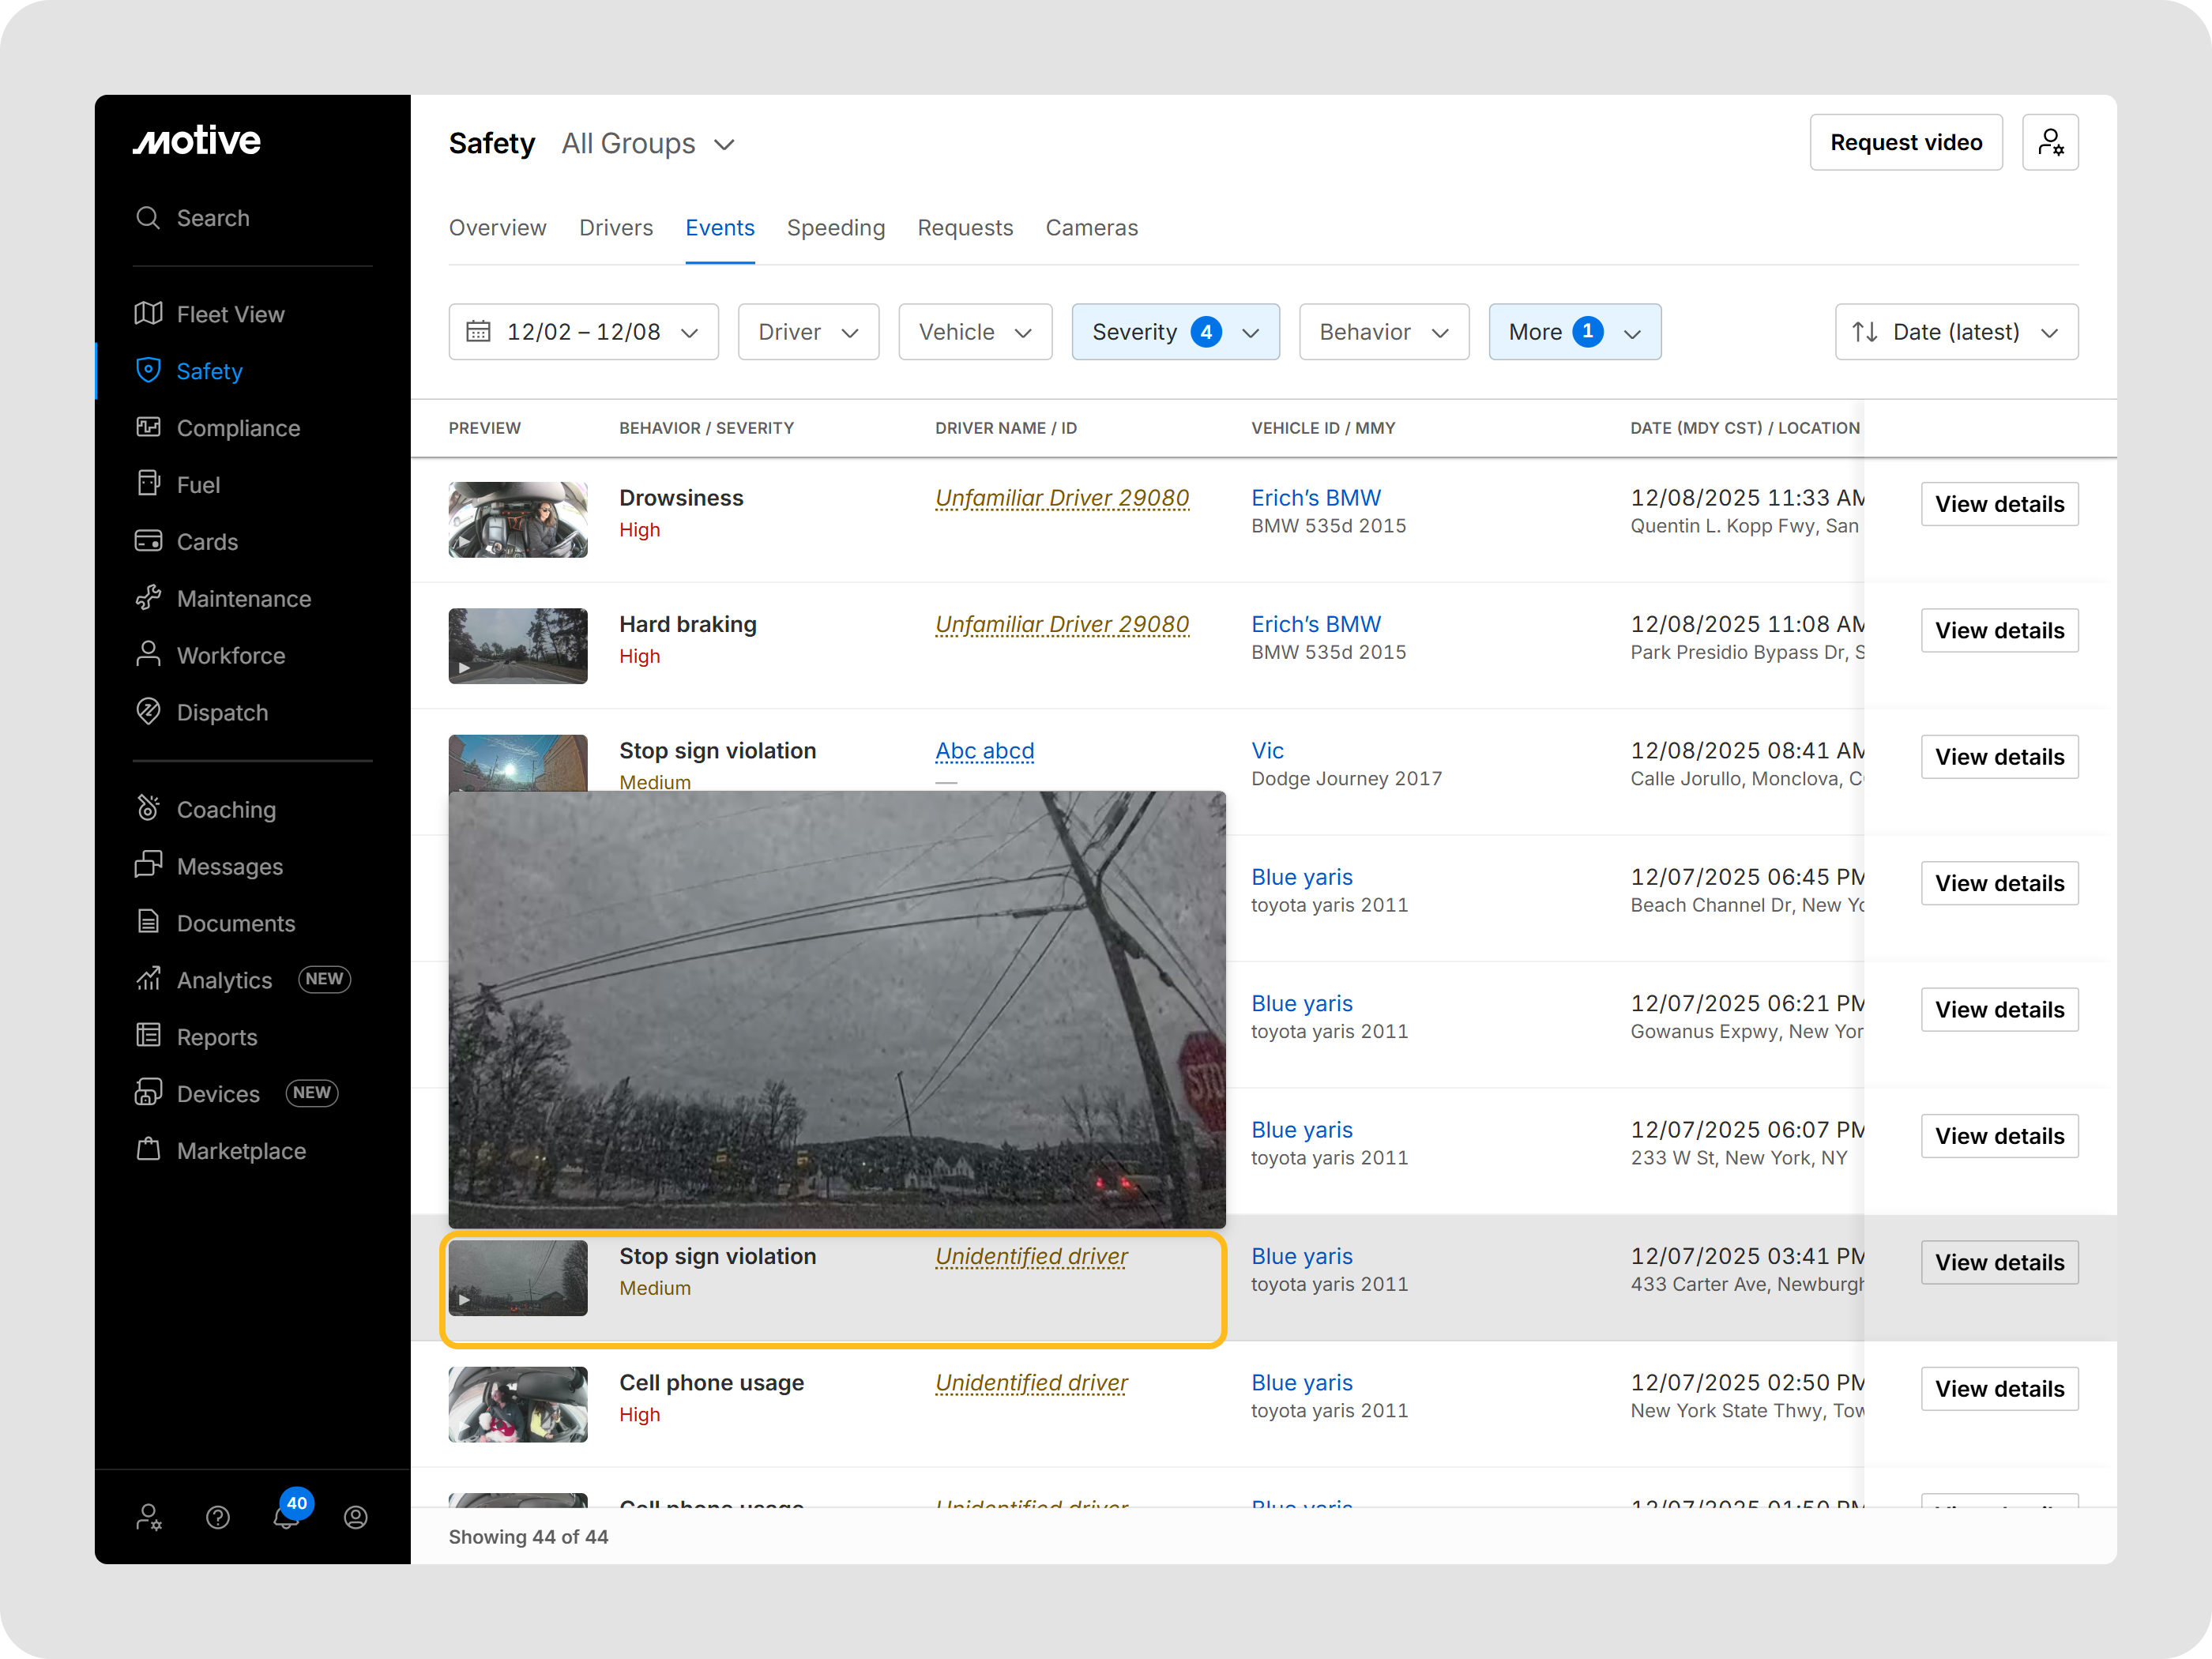Click the Request video button
Screen dimensions: 2212x1659
coord(1905,142)
